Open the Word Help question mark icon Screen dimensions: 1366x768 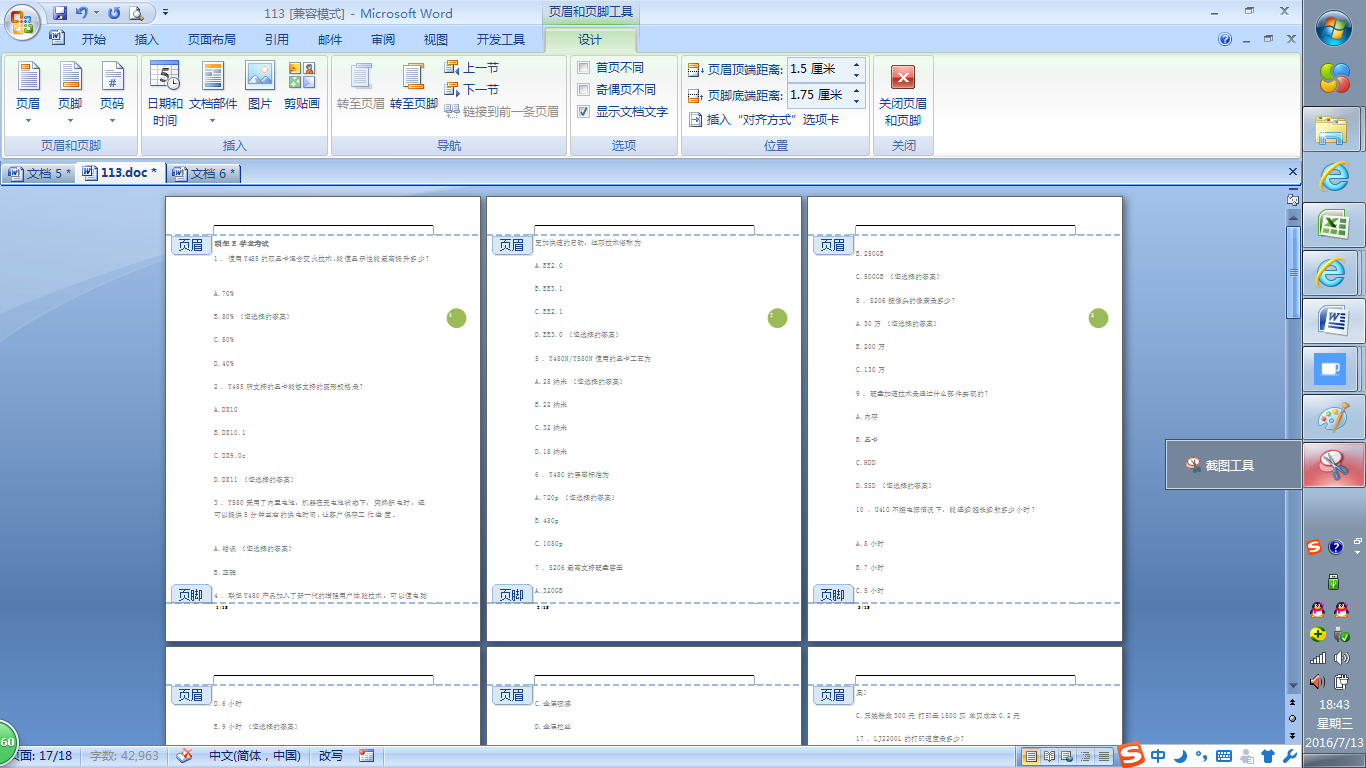[1225, 40]
